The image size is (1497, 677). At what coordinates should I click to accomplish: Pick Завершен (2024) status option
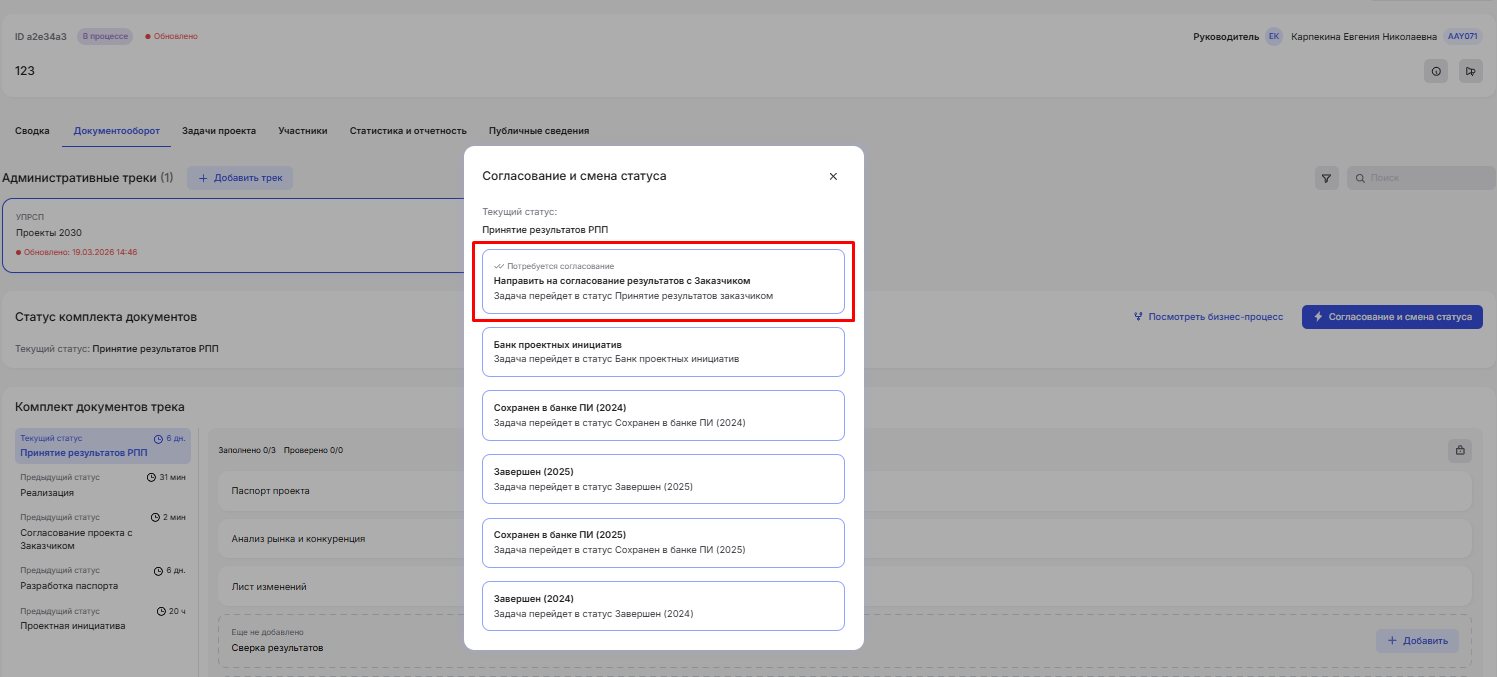click(663, 606)
